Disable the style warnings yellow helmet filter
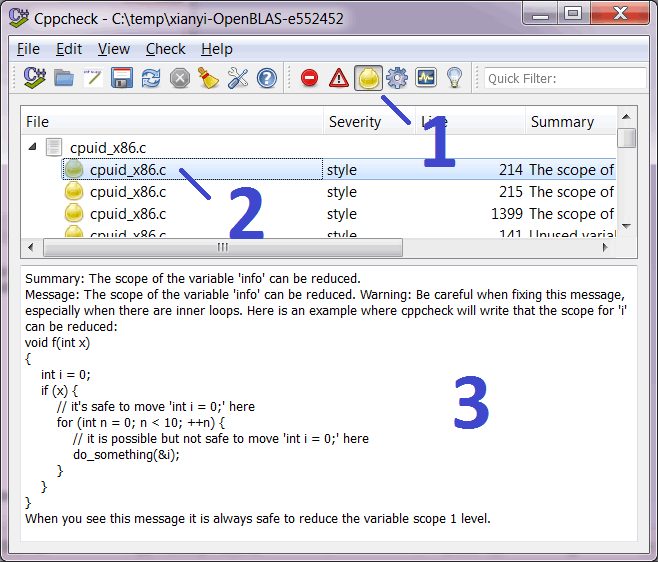The image size is (658, 562). point(368,78)
